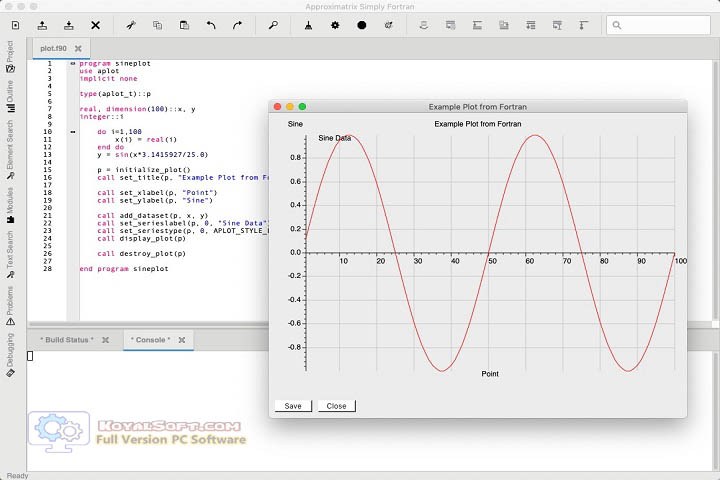Click the second grayed debug toolbar icon
Screen dimensions: 720x480
click(x=450, y=25)
